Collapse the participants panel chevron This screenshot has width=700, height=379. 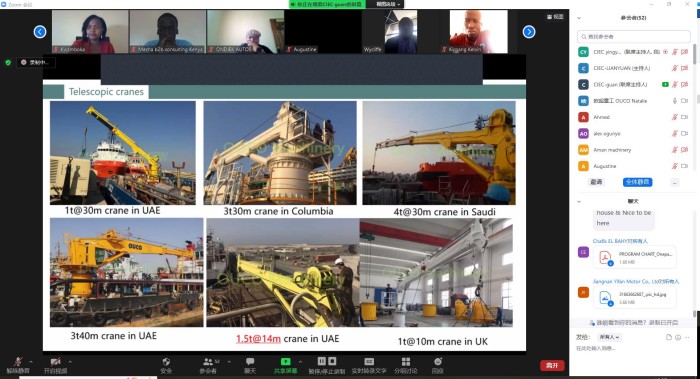coord(579,18)
